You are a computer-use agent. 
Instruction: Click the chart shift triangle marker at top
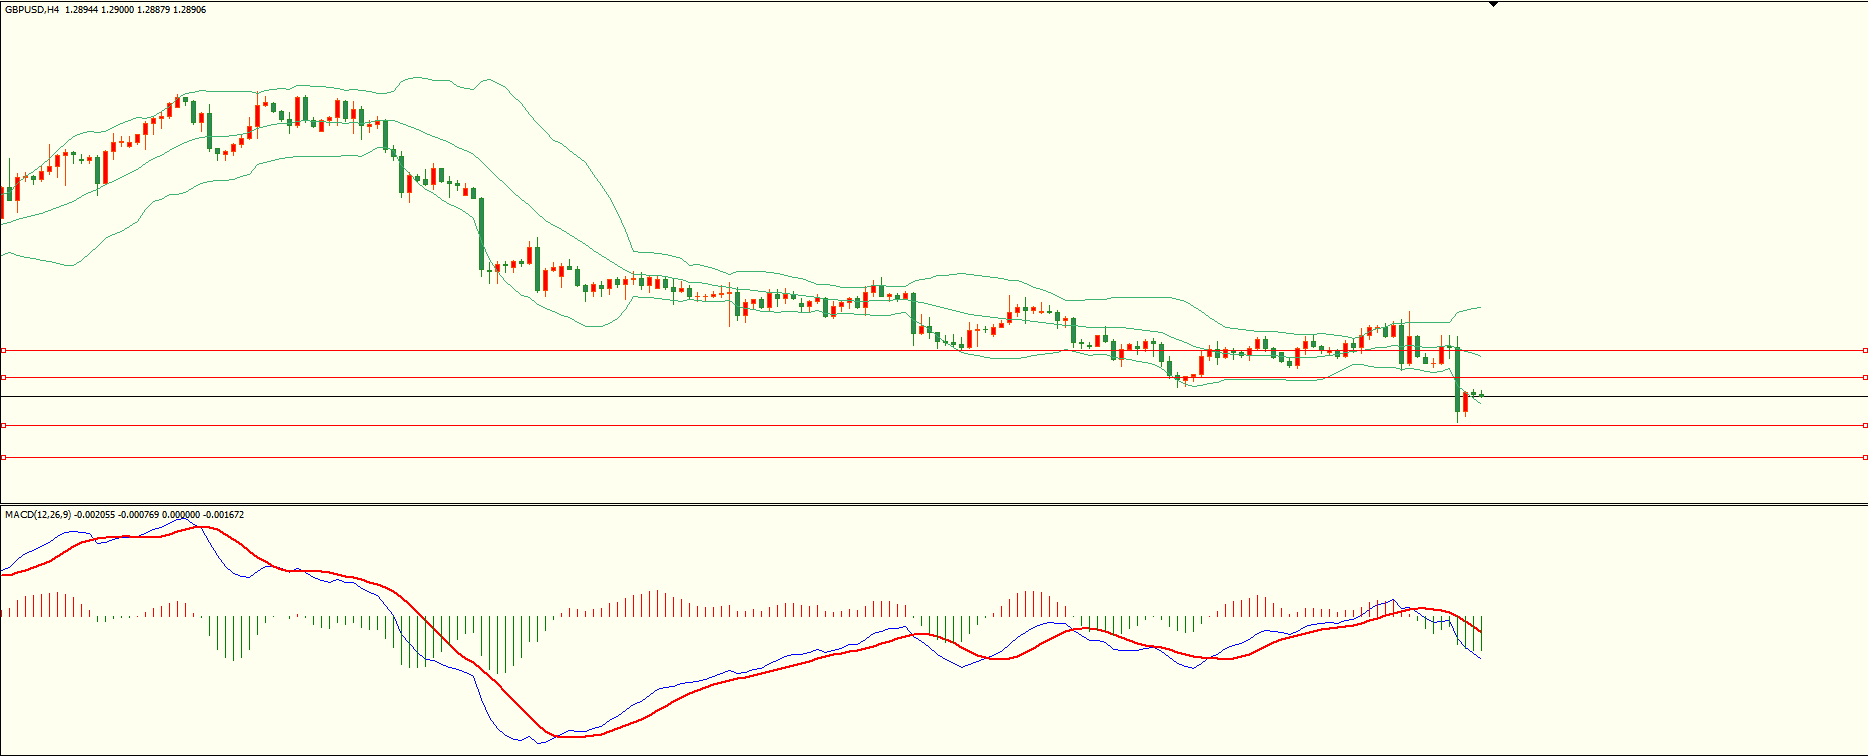point(1493,4)
